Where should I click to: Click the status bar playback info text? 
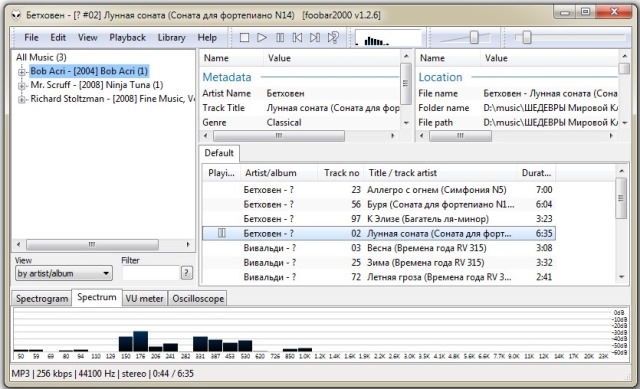(x=102, y=373)
